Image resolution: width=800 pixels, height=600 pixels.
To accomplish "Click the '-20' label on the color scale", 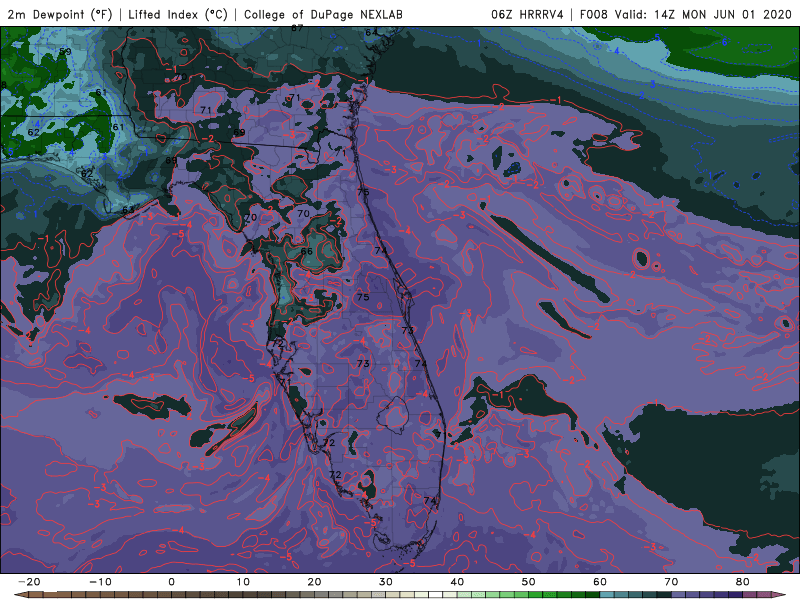I will pos(29,582).
